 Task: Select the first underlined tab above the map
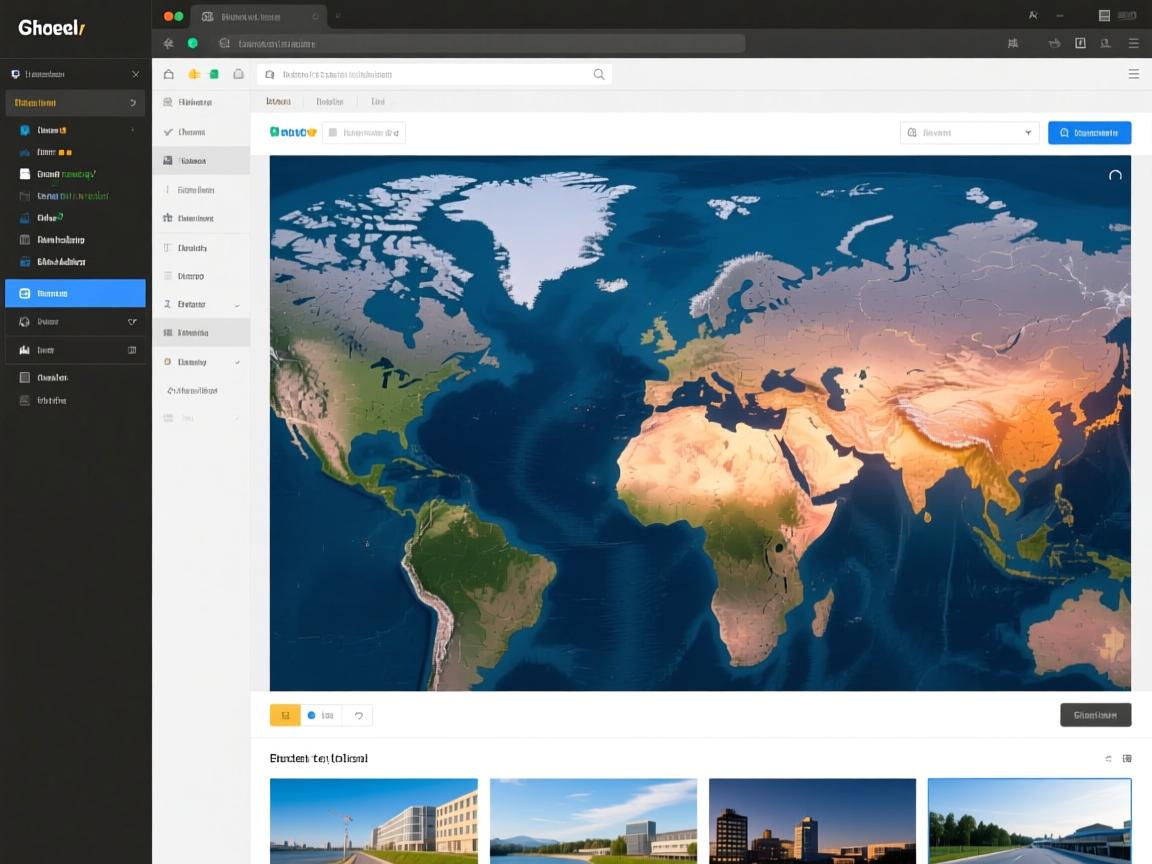click(278, 102)
